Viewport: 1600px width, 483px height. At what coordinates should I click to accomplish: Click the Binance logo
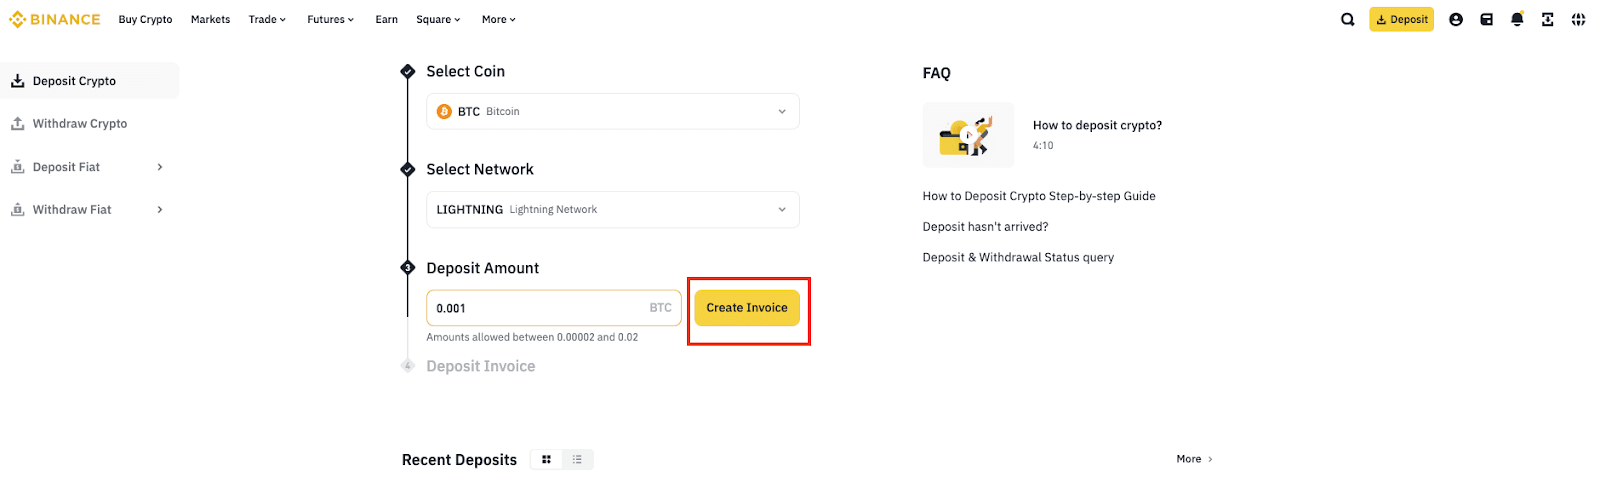tap(55, 19)
